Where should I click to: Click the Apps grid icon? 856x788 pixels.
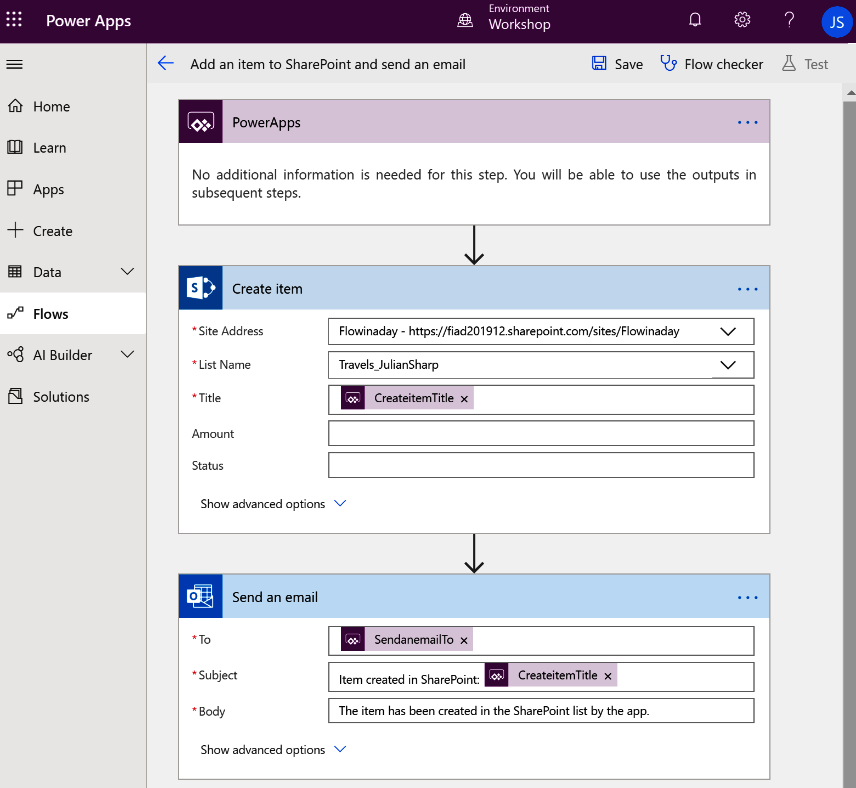[x=15, y=188]
